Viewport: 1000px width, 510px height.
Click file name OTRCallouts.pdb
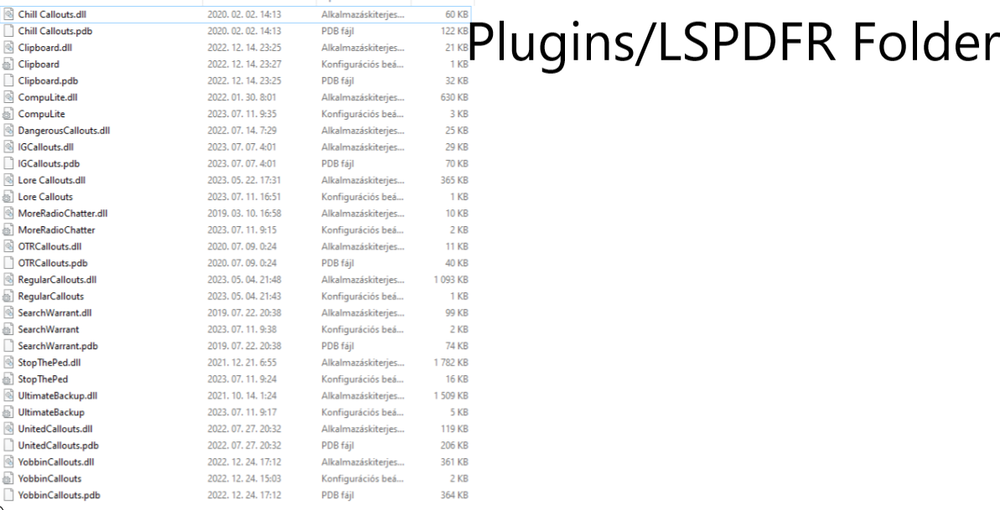pyautogui.click(x=53, y=263)
